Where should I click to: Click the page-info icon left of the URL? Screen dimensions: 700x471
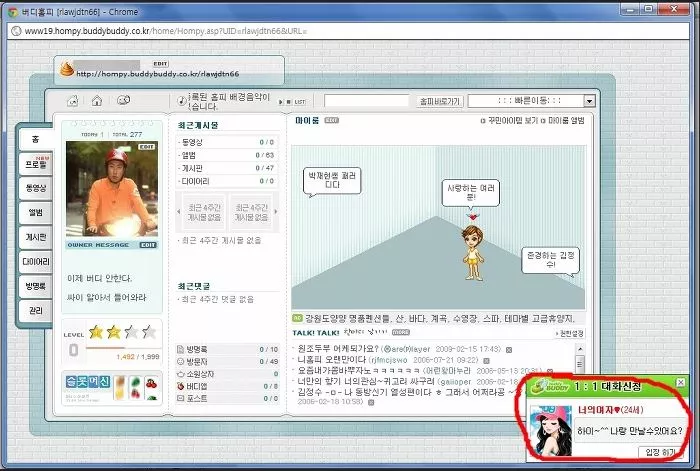point(16,31)
